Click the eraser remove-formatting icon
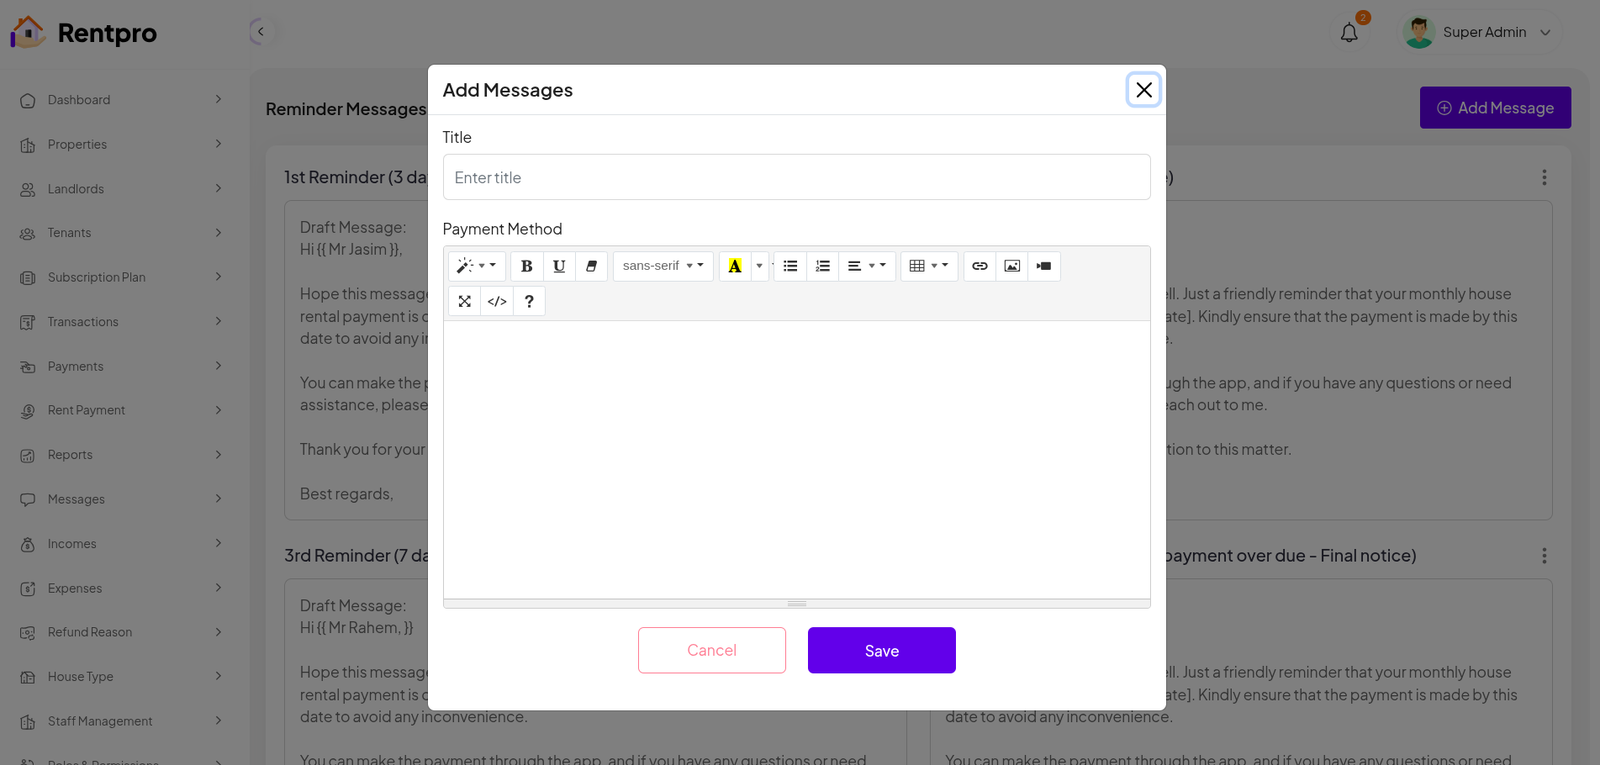The width and height of the screenshot is (1600, 765). [591, 266]
